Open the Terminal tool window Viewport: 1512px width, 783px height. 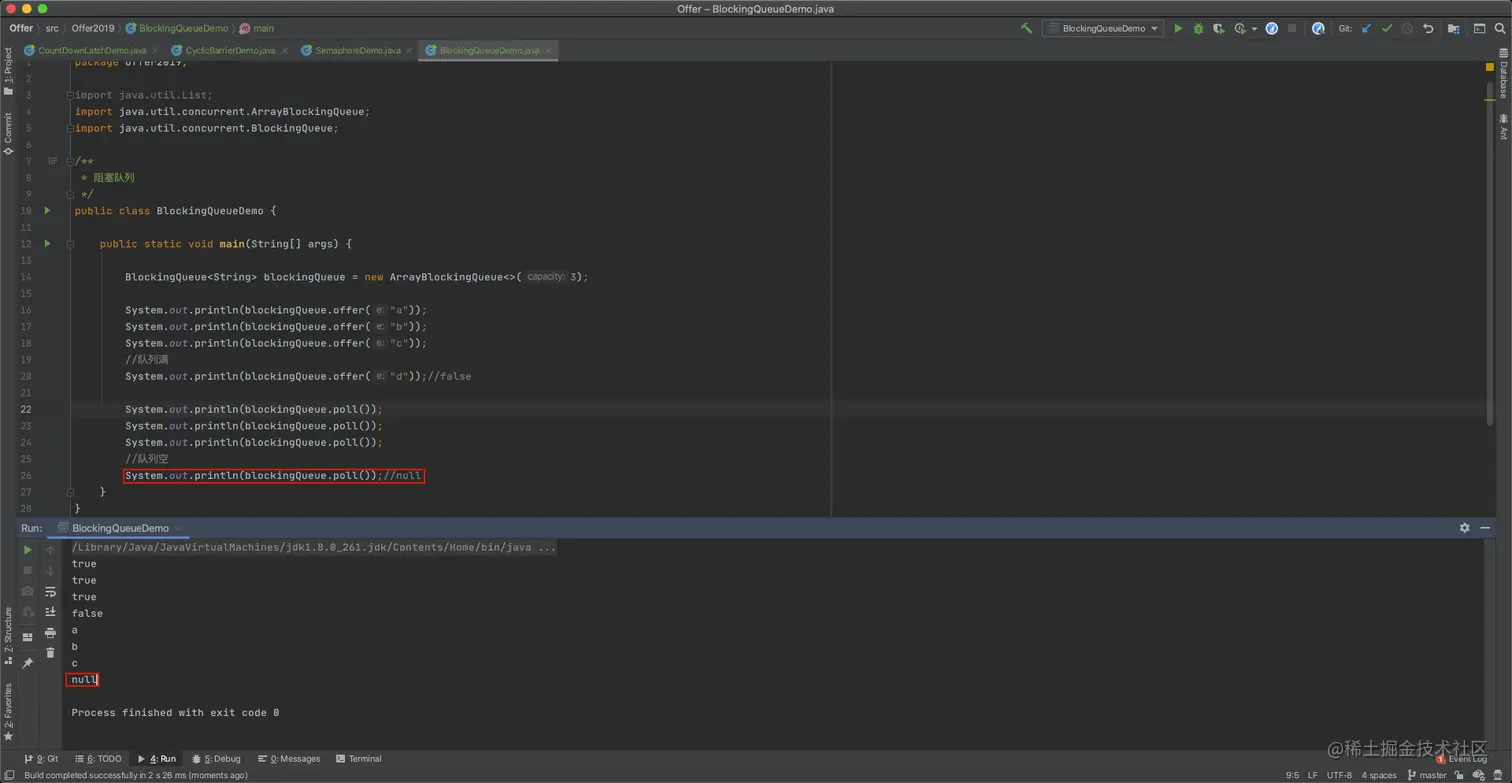coord(359,759)
